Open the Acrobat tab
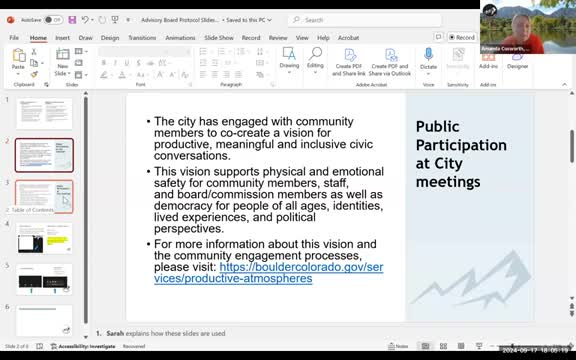Screen dimensions: 576x360 tap(348, 37)
